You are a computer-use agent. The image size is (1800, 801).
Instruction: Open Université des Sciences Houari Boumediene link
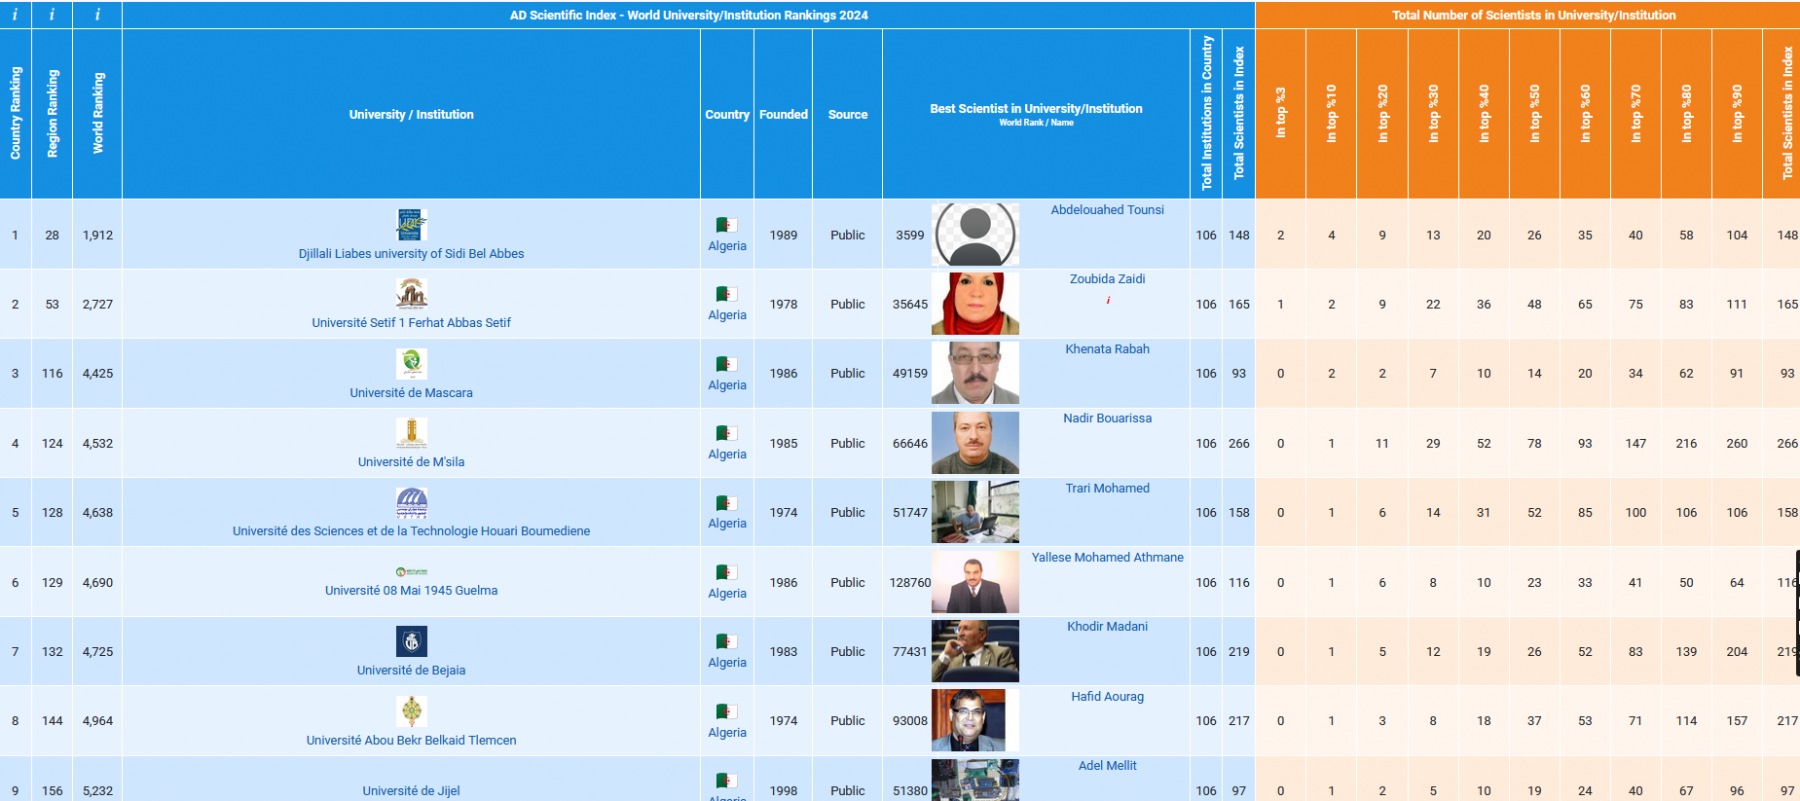click(411, 531)
